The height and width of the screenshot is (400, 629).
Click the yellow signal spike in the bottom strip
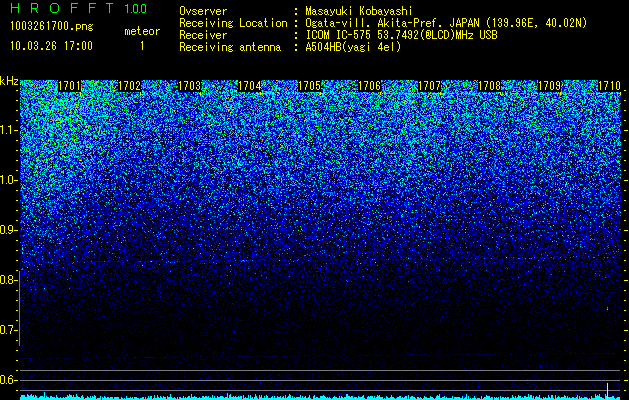[607, 389]
